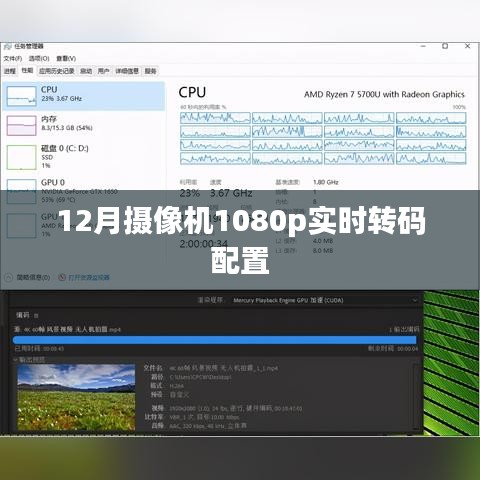Select the 性能 tab

click(x=27, y=70)
